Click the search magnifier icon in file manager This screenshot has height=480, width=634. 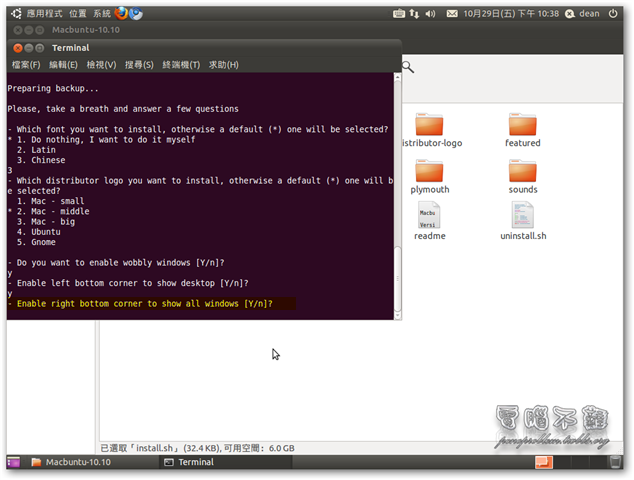[408, 67]
